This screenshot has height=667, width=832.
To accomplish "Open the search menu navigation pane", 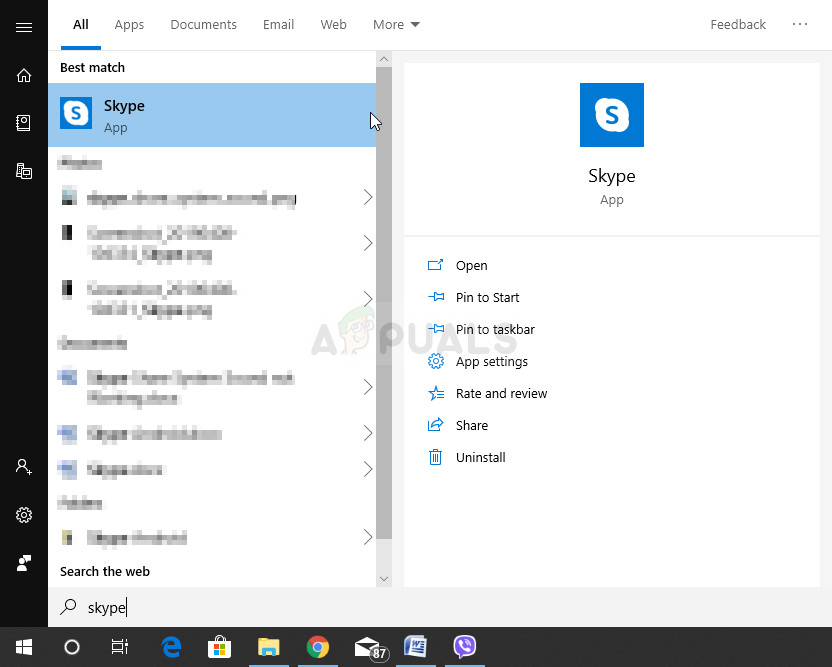I will pos(24,27).
